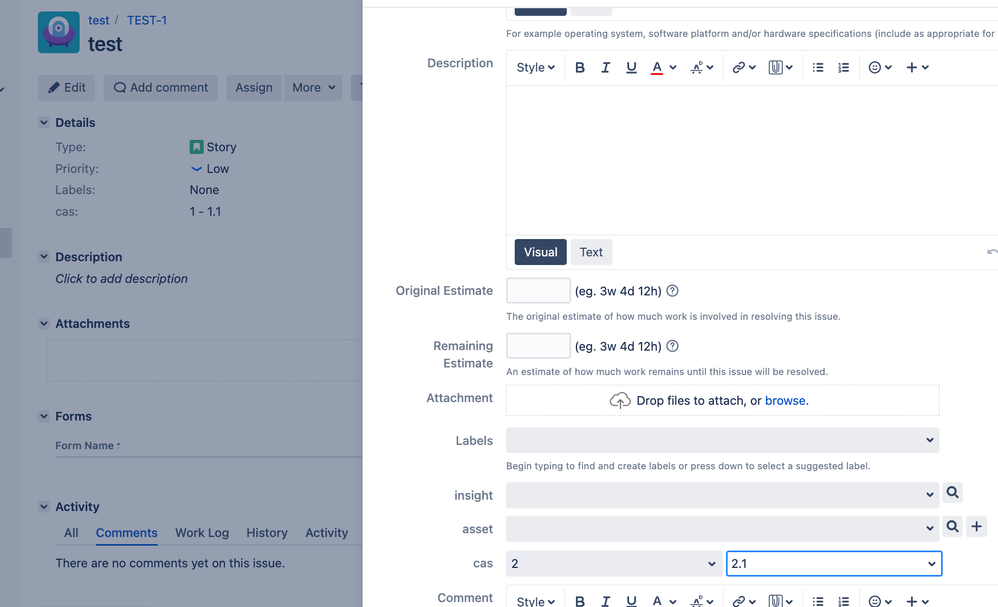Viewport: 998px width, 607px height.
Task: Open text color picker in Comment toolbar
Action: [663, 601]
